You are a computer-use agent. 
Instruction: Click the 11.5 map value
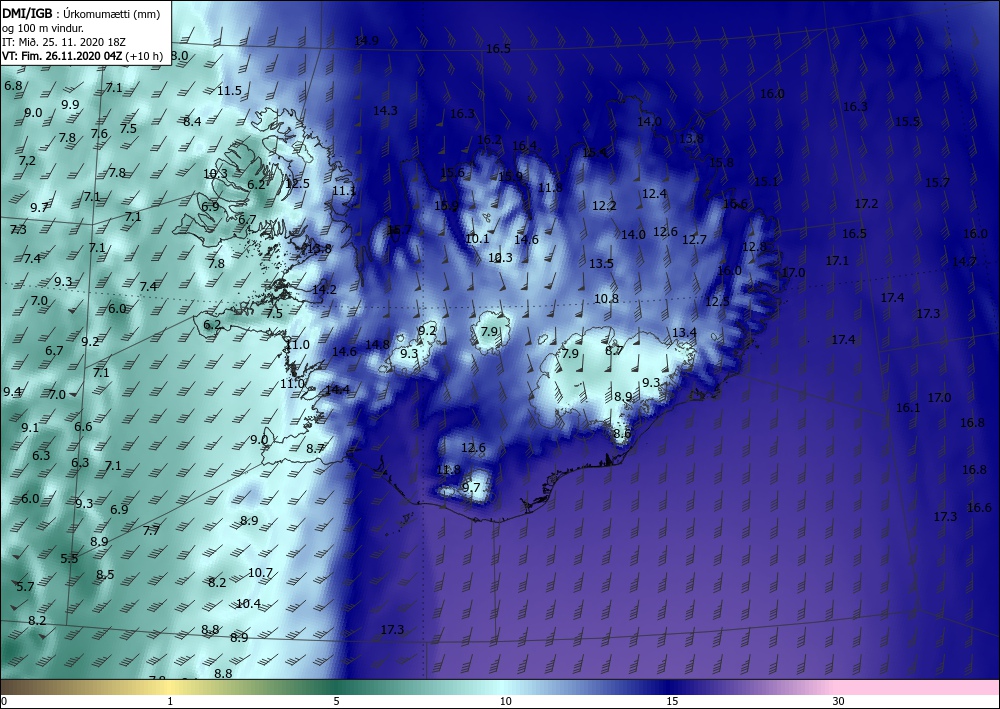[x=229, y=91]
